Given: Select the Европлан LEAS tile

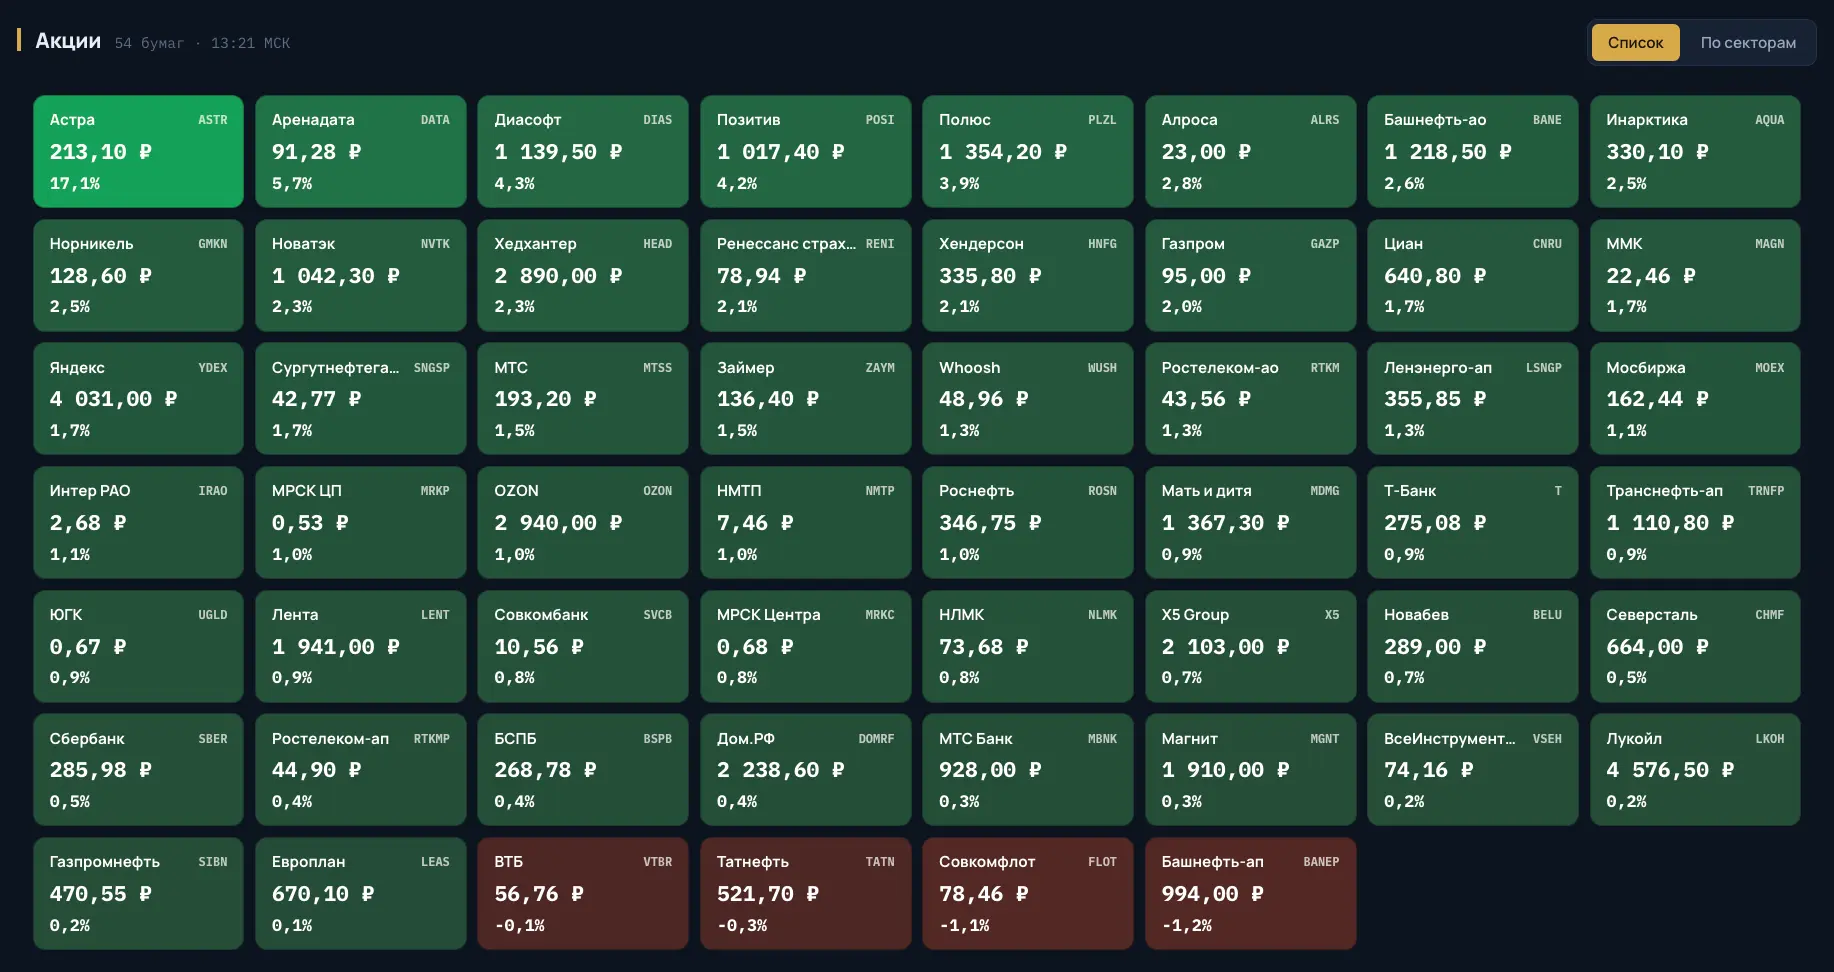Looking at the screenshot, I should (361, 893).
